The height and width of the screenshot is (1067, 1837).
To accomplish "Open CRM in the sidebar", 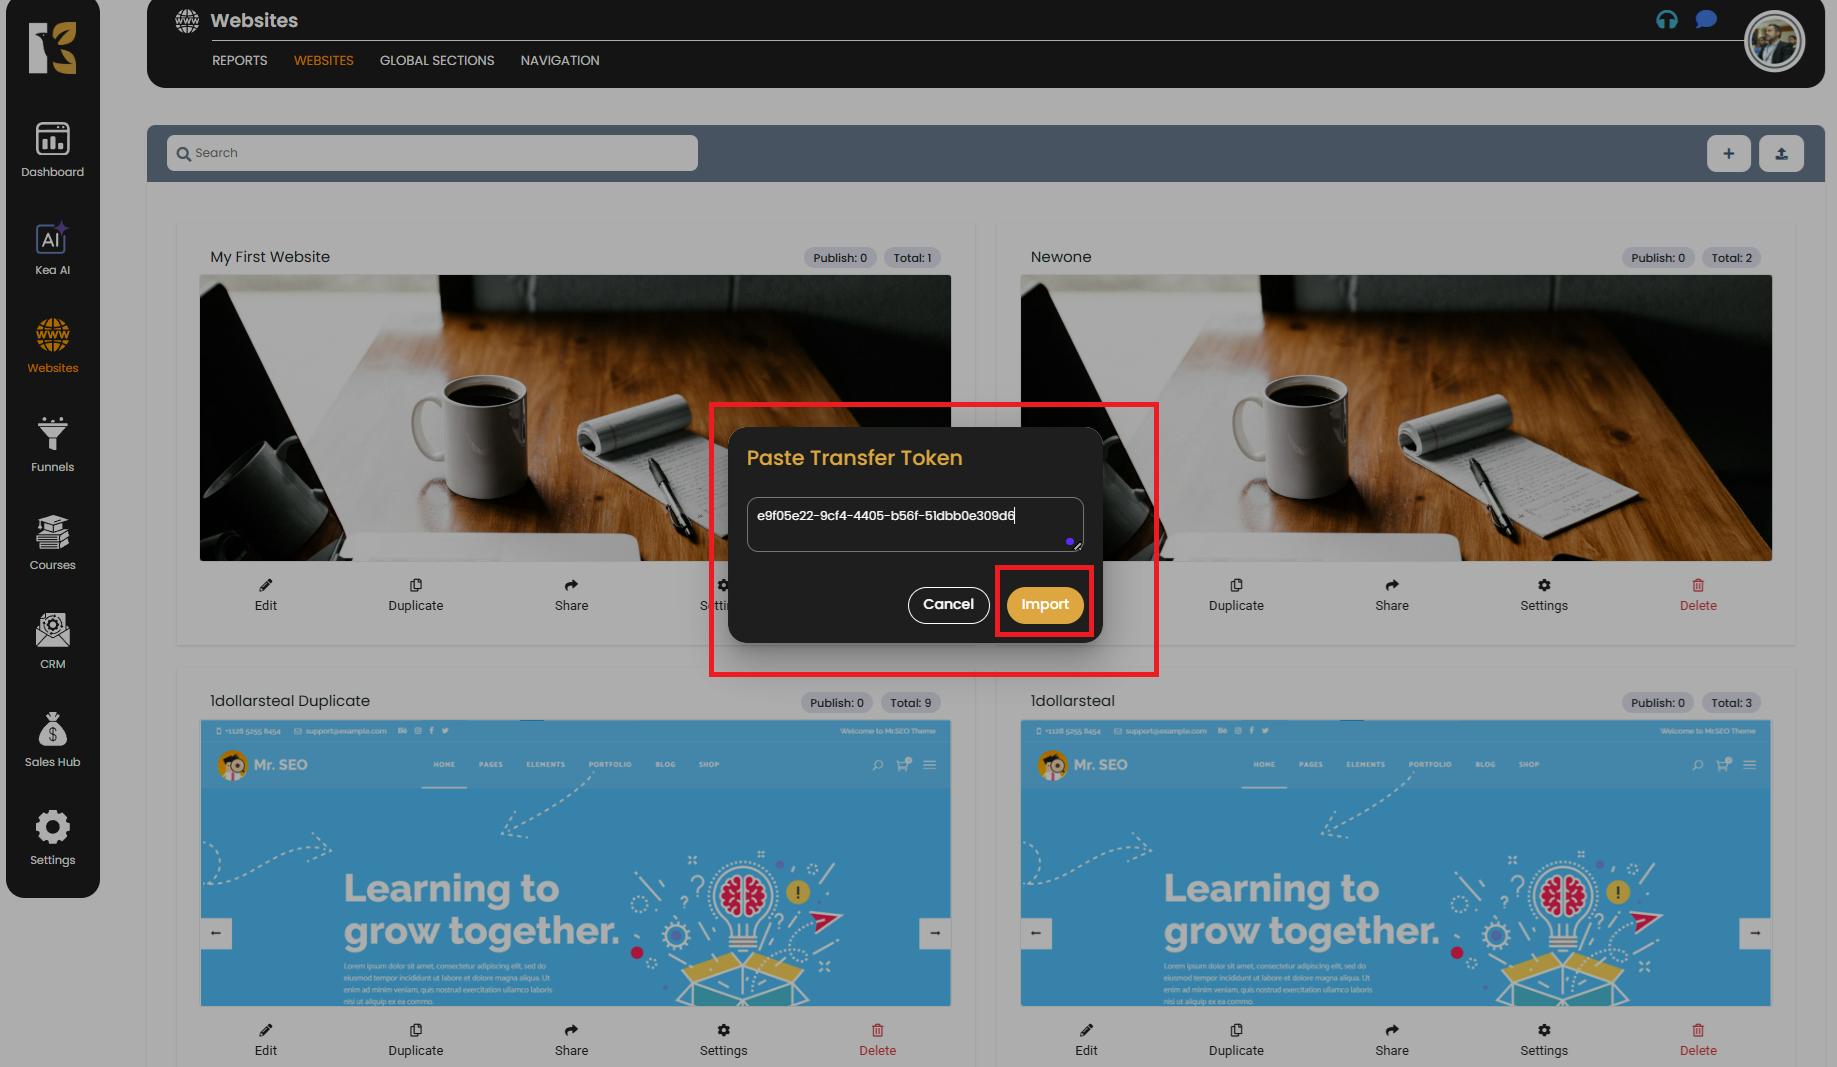I will (x=52, y=640).
